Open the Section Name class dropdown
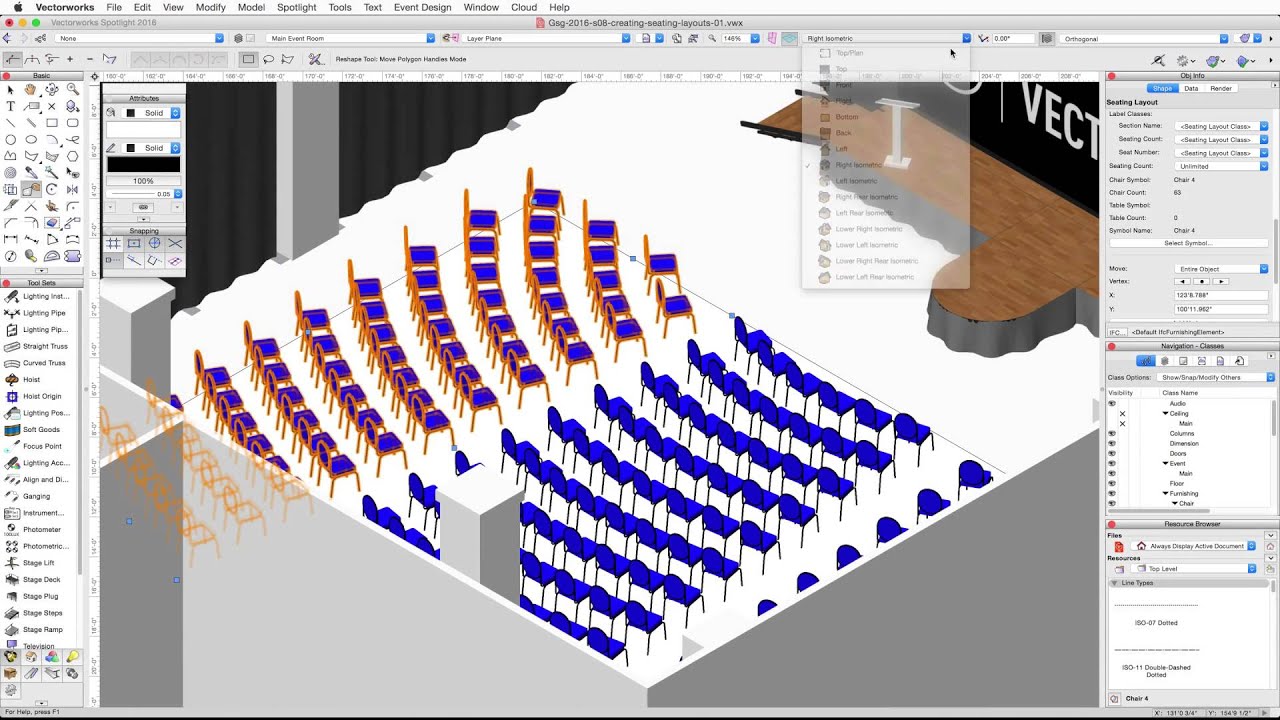The width and height of the screenshot is (1280, 720). point(1222,126)
